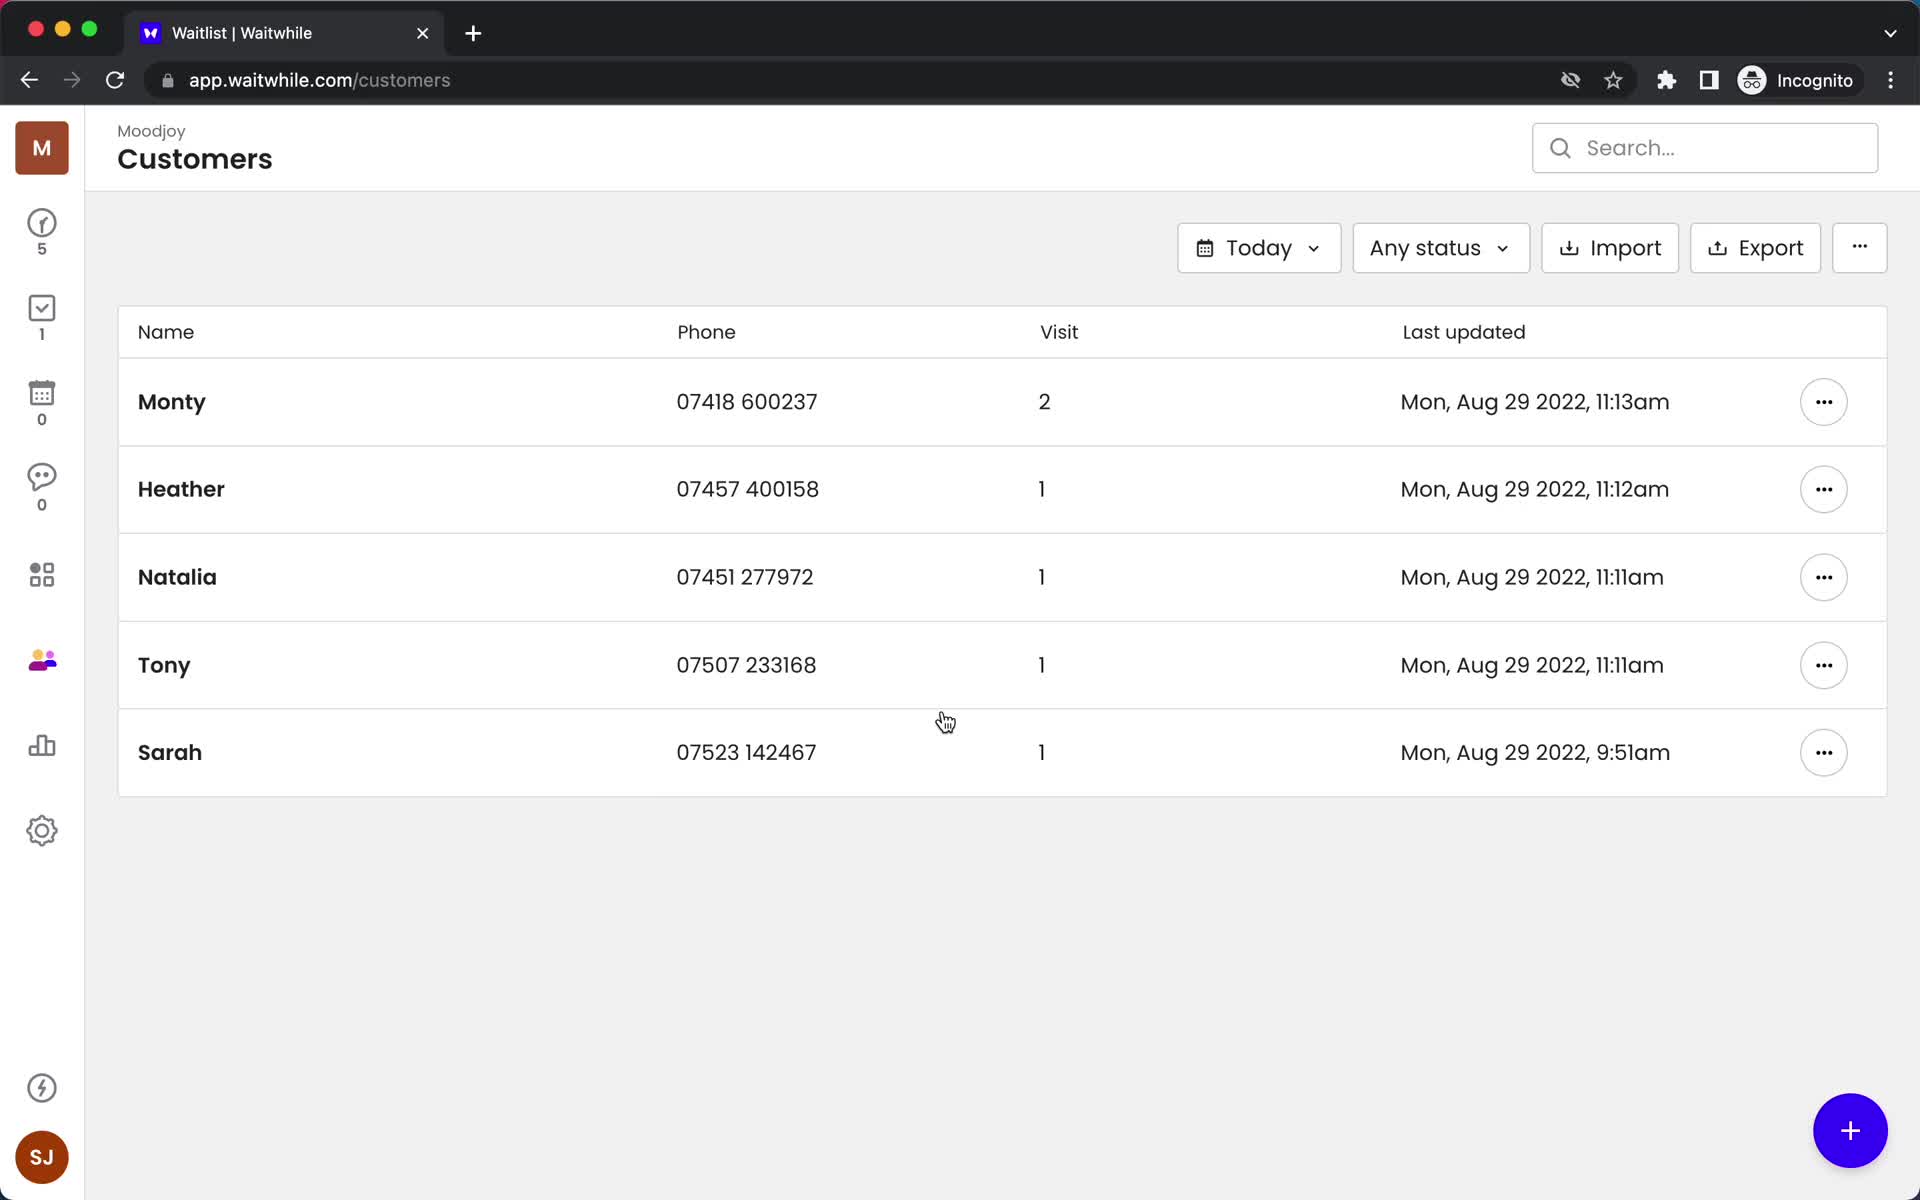Screen dimensions: 1920x1200
Task: Click the address bar URL
Action: [319, 80]
